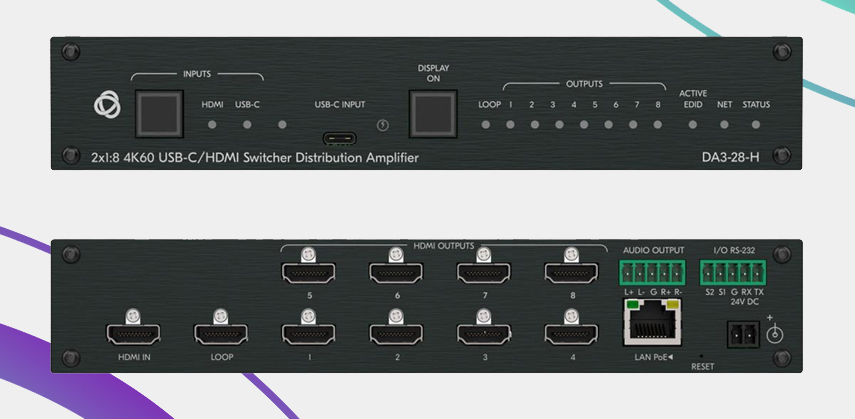The width and height of the screenshot is (855, 419).
Task: Click the NET indicator LED
Action: click(724, 124)
